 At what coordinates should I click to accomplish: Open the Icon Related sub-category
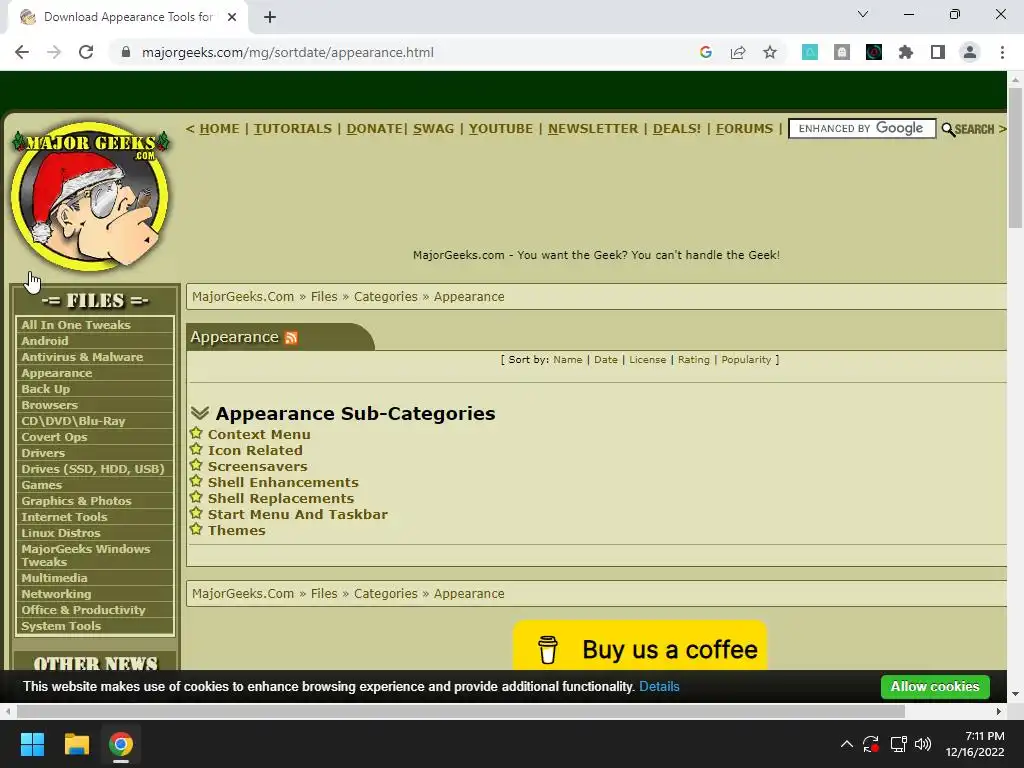[x=255, y=451]
